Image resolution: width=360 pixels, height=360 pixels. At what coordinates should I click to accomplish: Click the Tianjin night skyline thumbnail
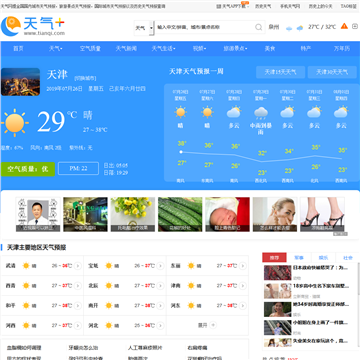(20, 82)
